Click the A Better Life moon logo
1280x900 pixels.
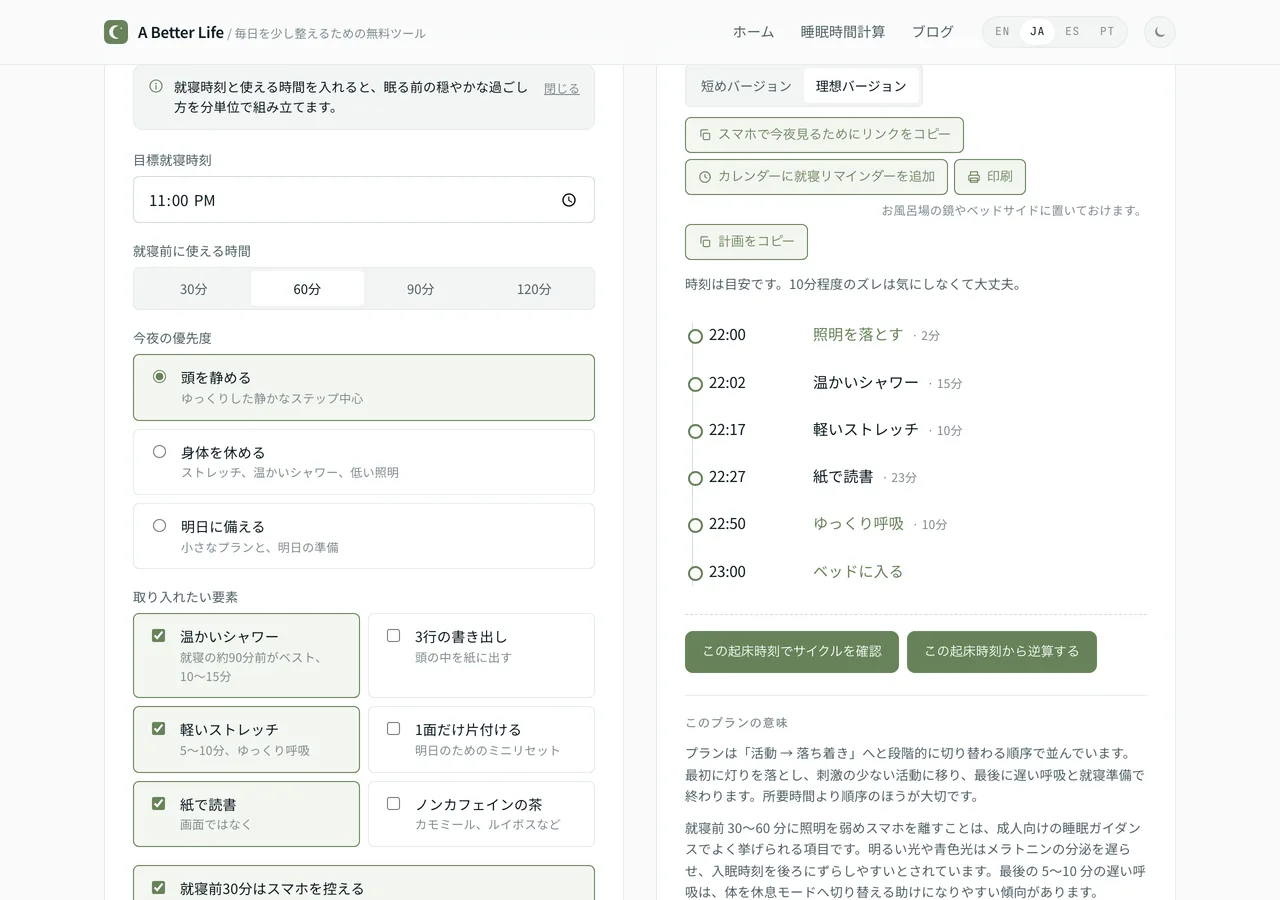[116, 32]
